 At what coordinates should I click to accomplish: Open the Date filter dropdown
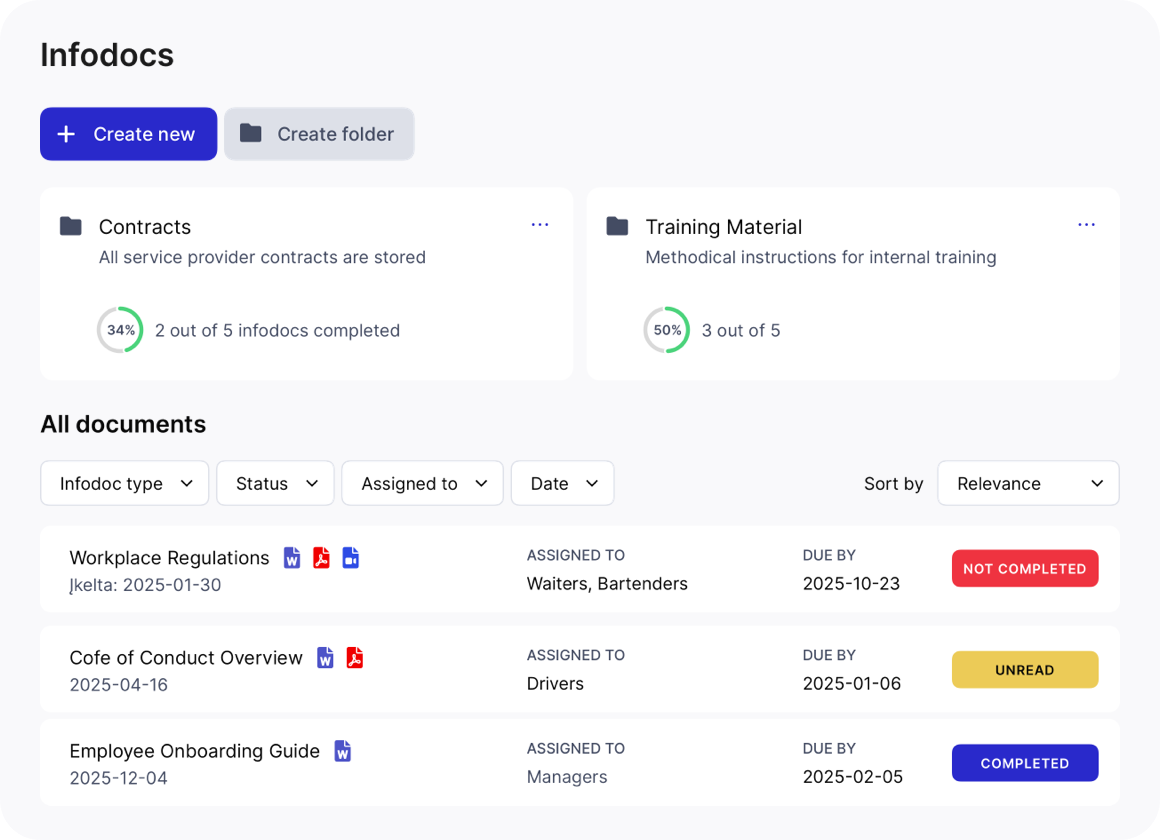coord(563,484)
